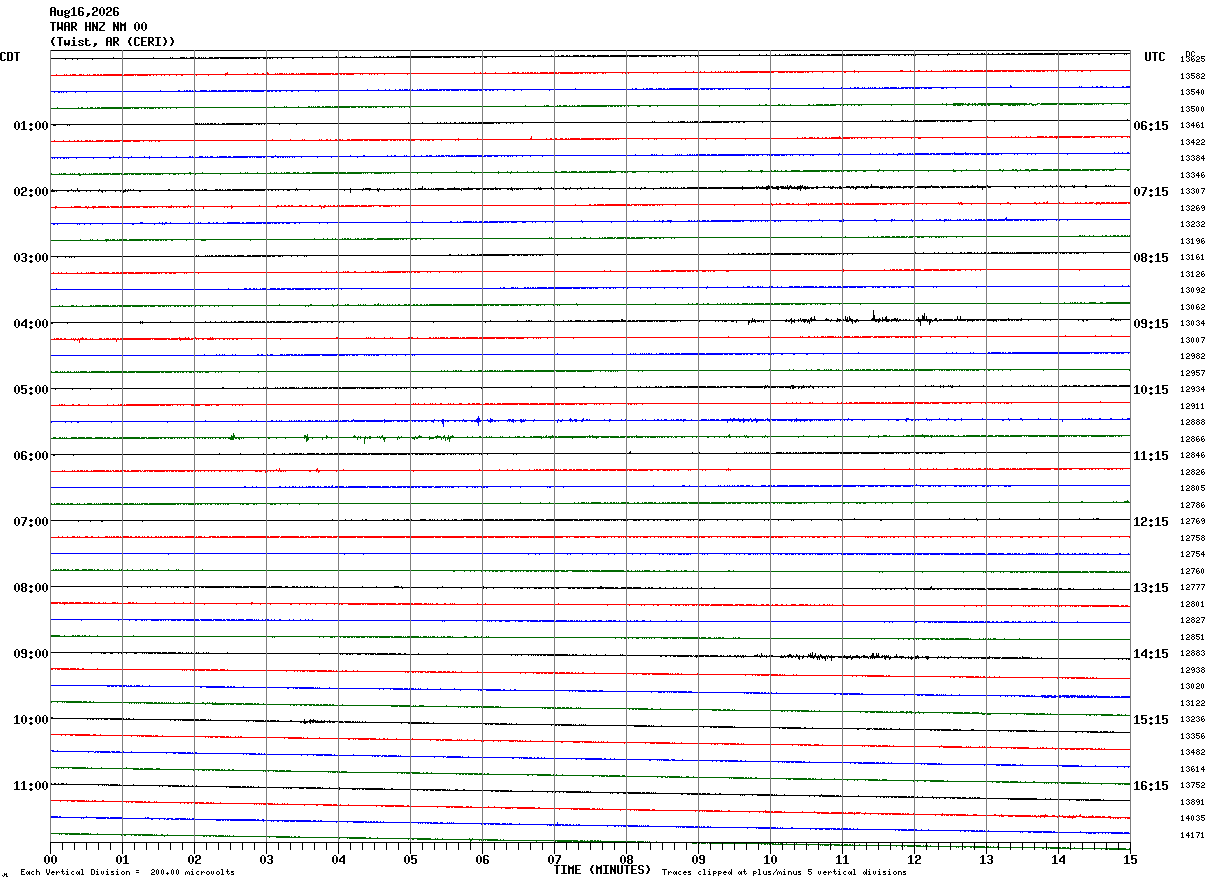Click the Traces clipped footnote text
Viewport: 1210px width, 886px height.
[x=784, y=873]
